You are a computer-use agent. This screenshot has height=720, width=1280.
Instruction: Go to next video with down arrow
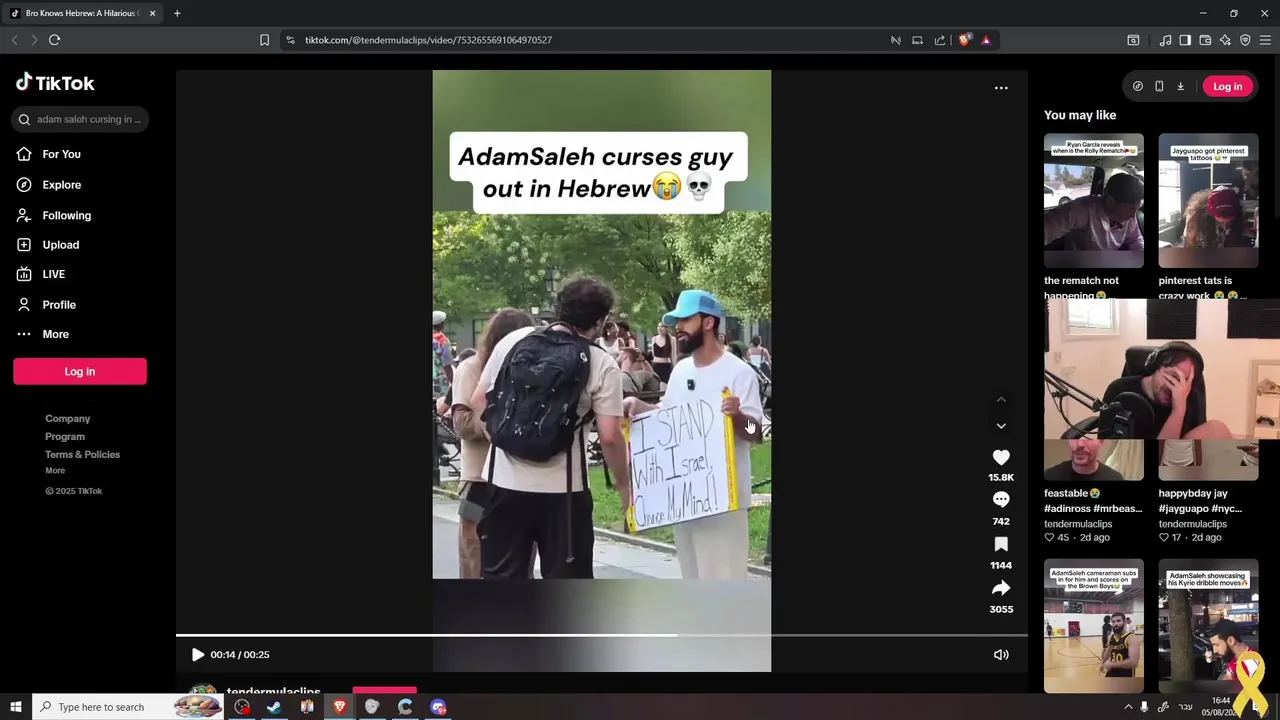coord(1001,426)
